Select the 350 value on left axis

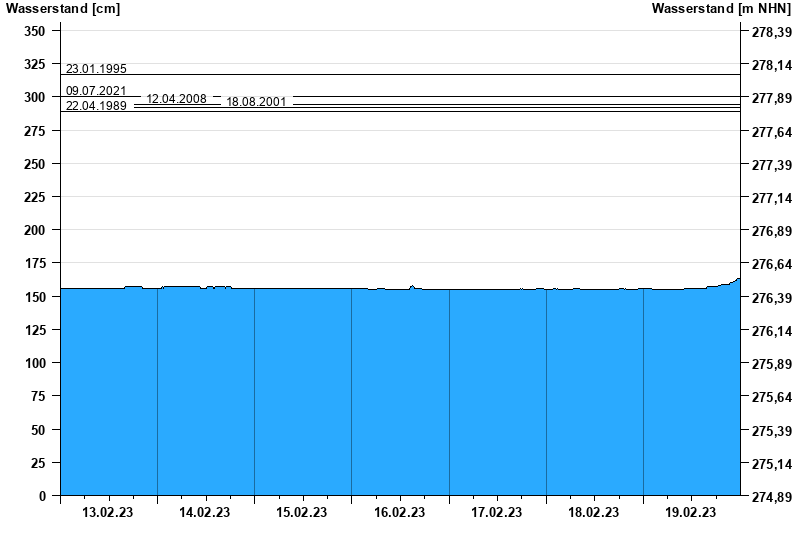pyautogui.click(x=34, y=31)
